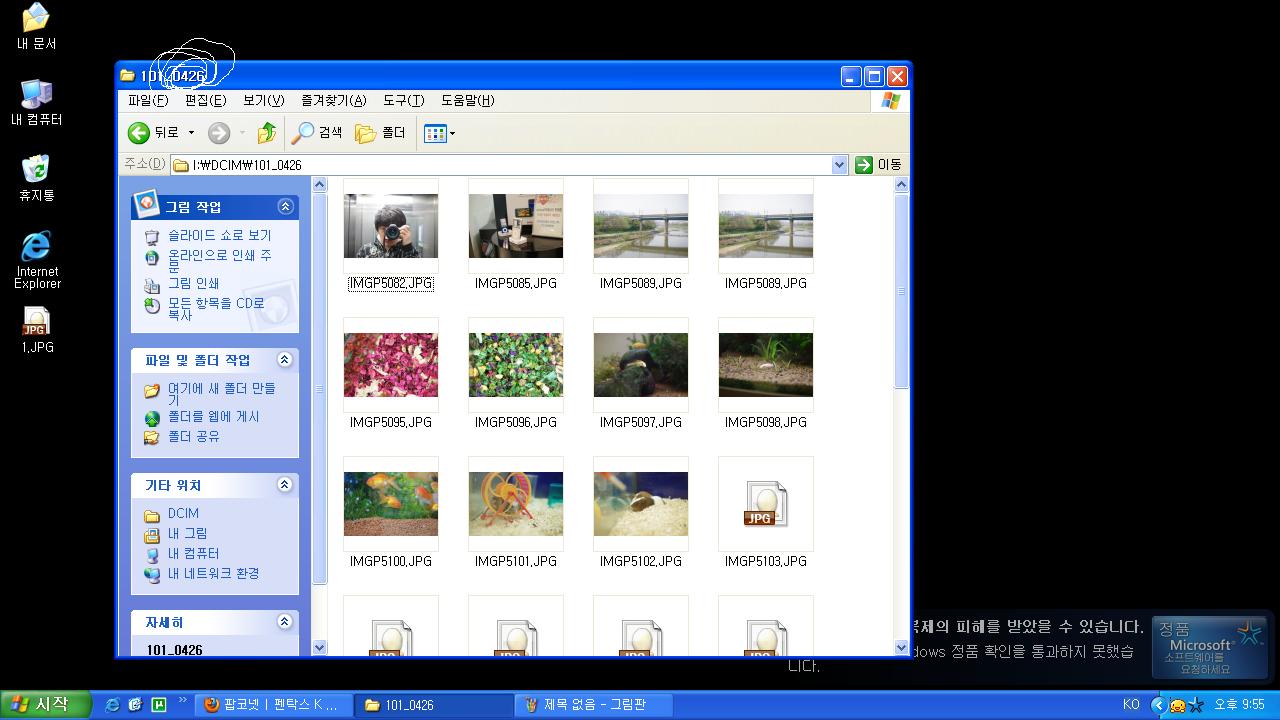This screenshot has width=1280, height=720.
Task: Open the Search magnifier tool
Action: [316, 133]
